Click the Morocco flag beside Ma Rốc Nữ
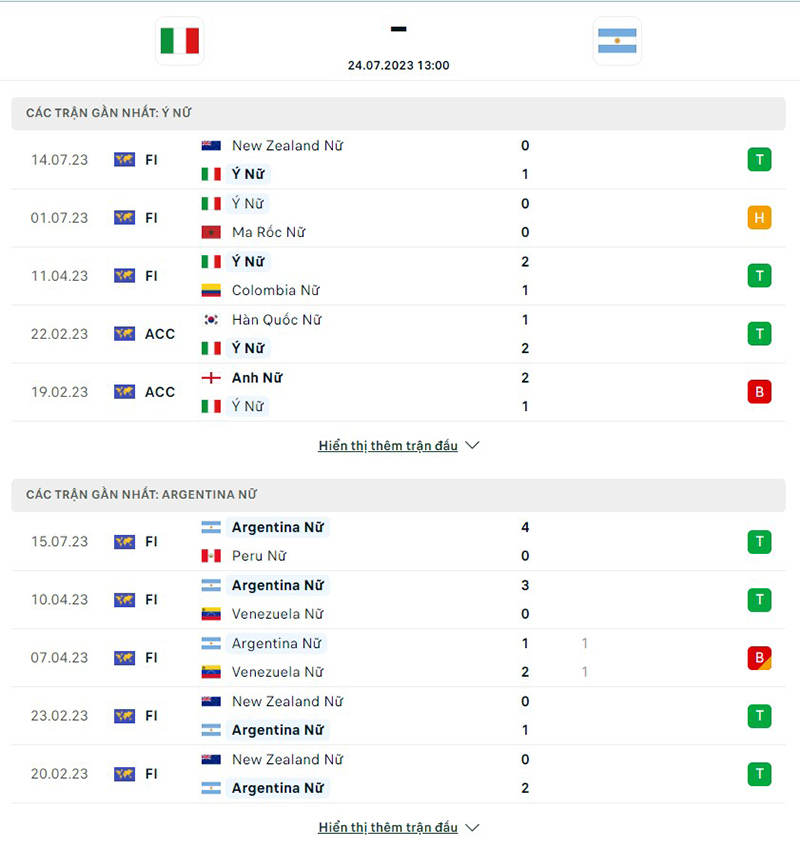This screenshot has height=849, width=800. [x=211, y=232]
